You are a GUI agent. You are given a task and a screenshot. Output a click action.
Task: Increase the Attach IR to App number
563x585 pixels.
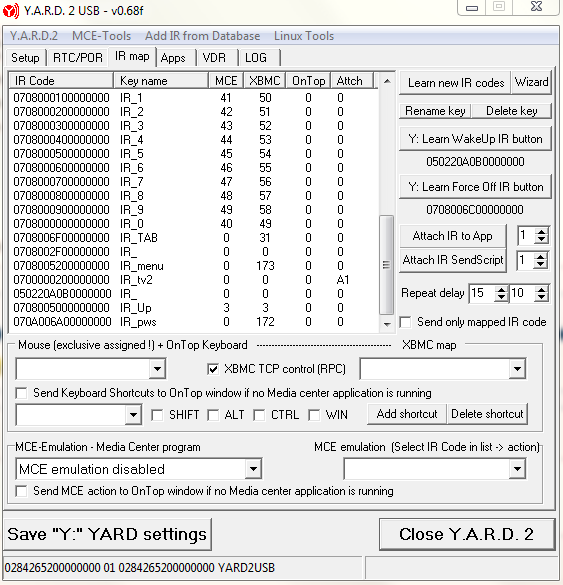[x=541, y=232]
